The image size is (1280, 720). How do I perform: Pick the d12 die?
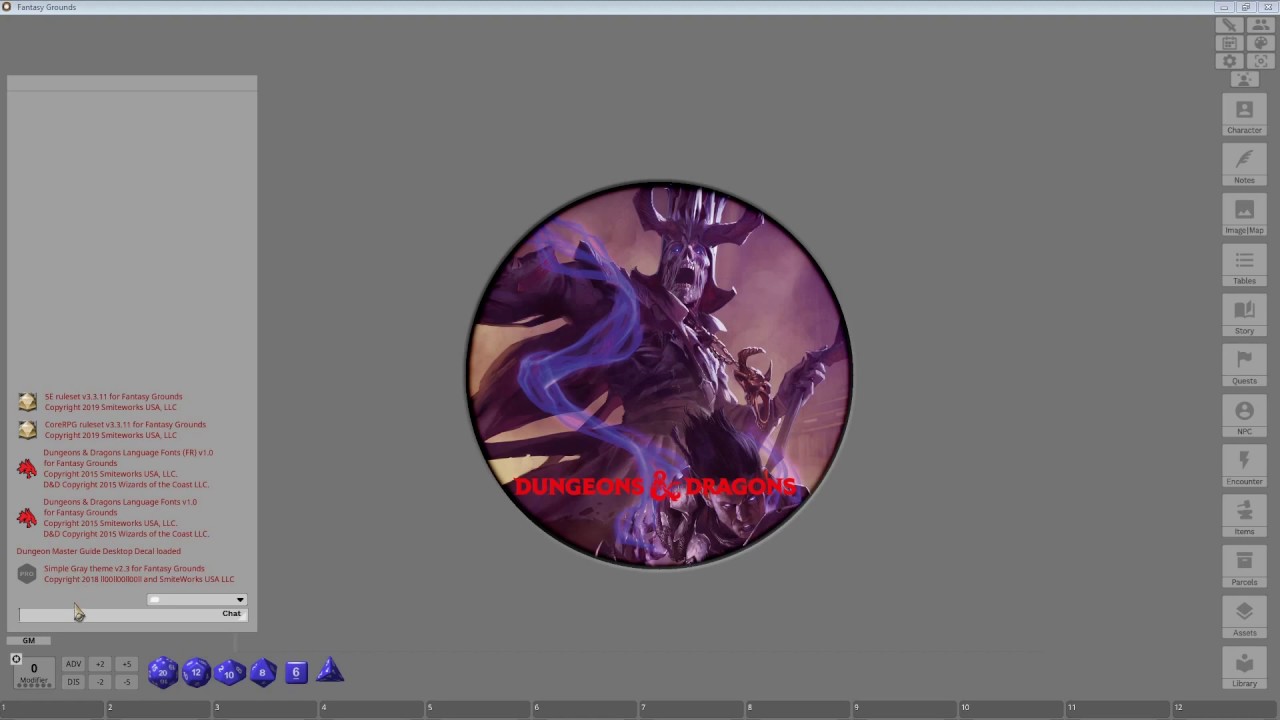pyautogui.click(x=196, y=672)
